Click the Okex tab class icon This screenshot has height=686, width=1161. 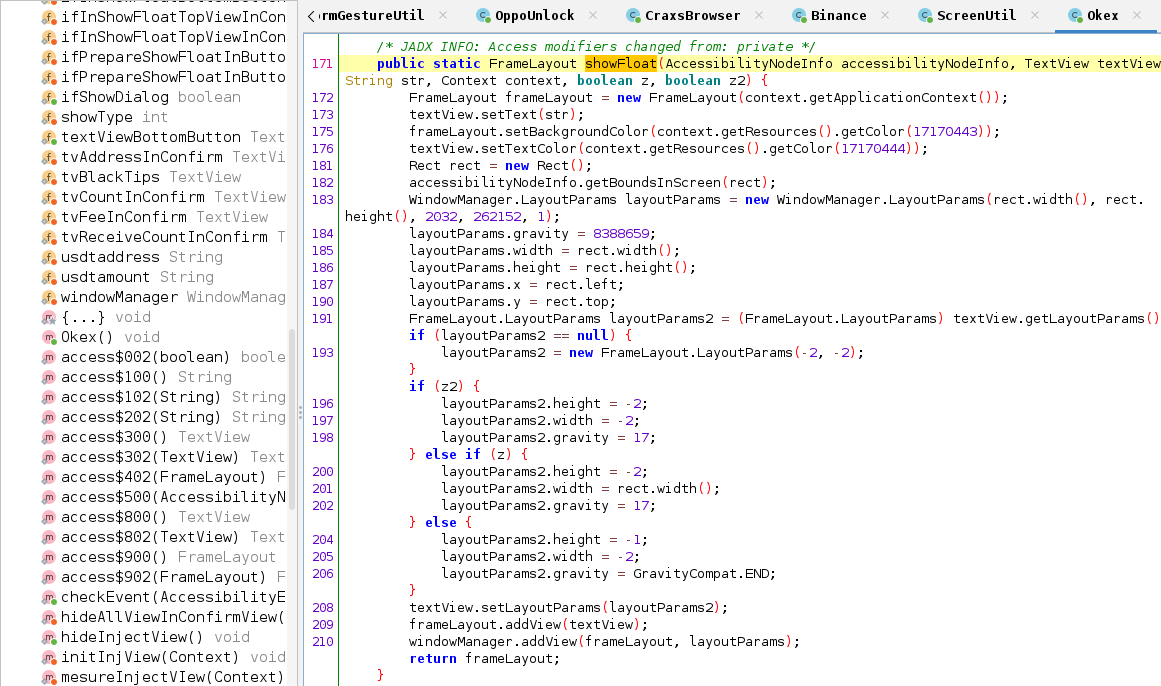point(1075,16)
